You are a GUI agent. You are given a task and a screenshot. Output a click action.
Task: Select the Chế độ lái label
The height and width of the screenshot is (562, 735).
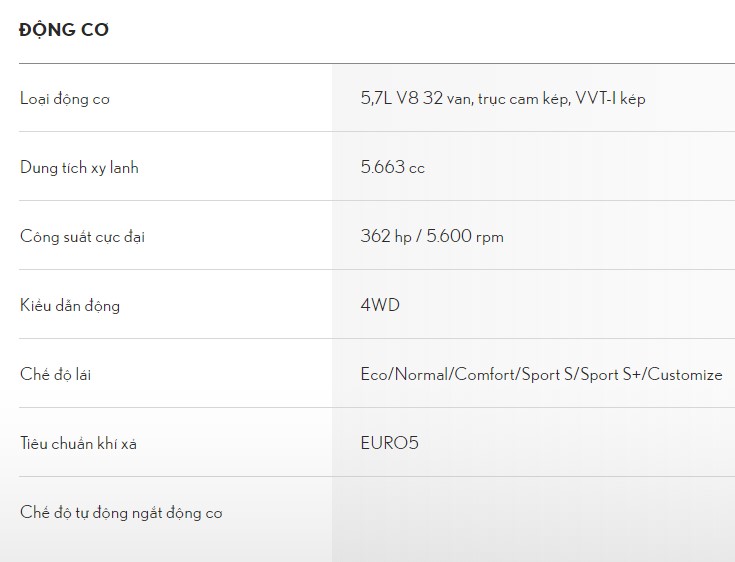(x=55, y=375)
